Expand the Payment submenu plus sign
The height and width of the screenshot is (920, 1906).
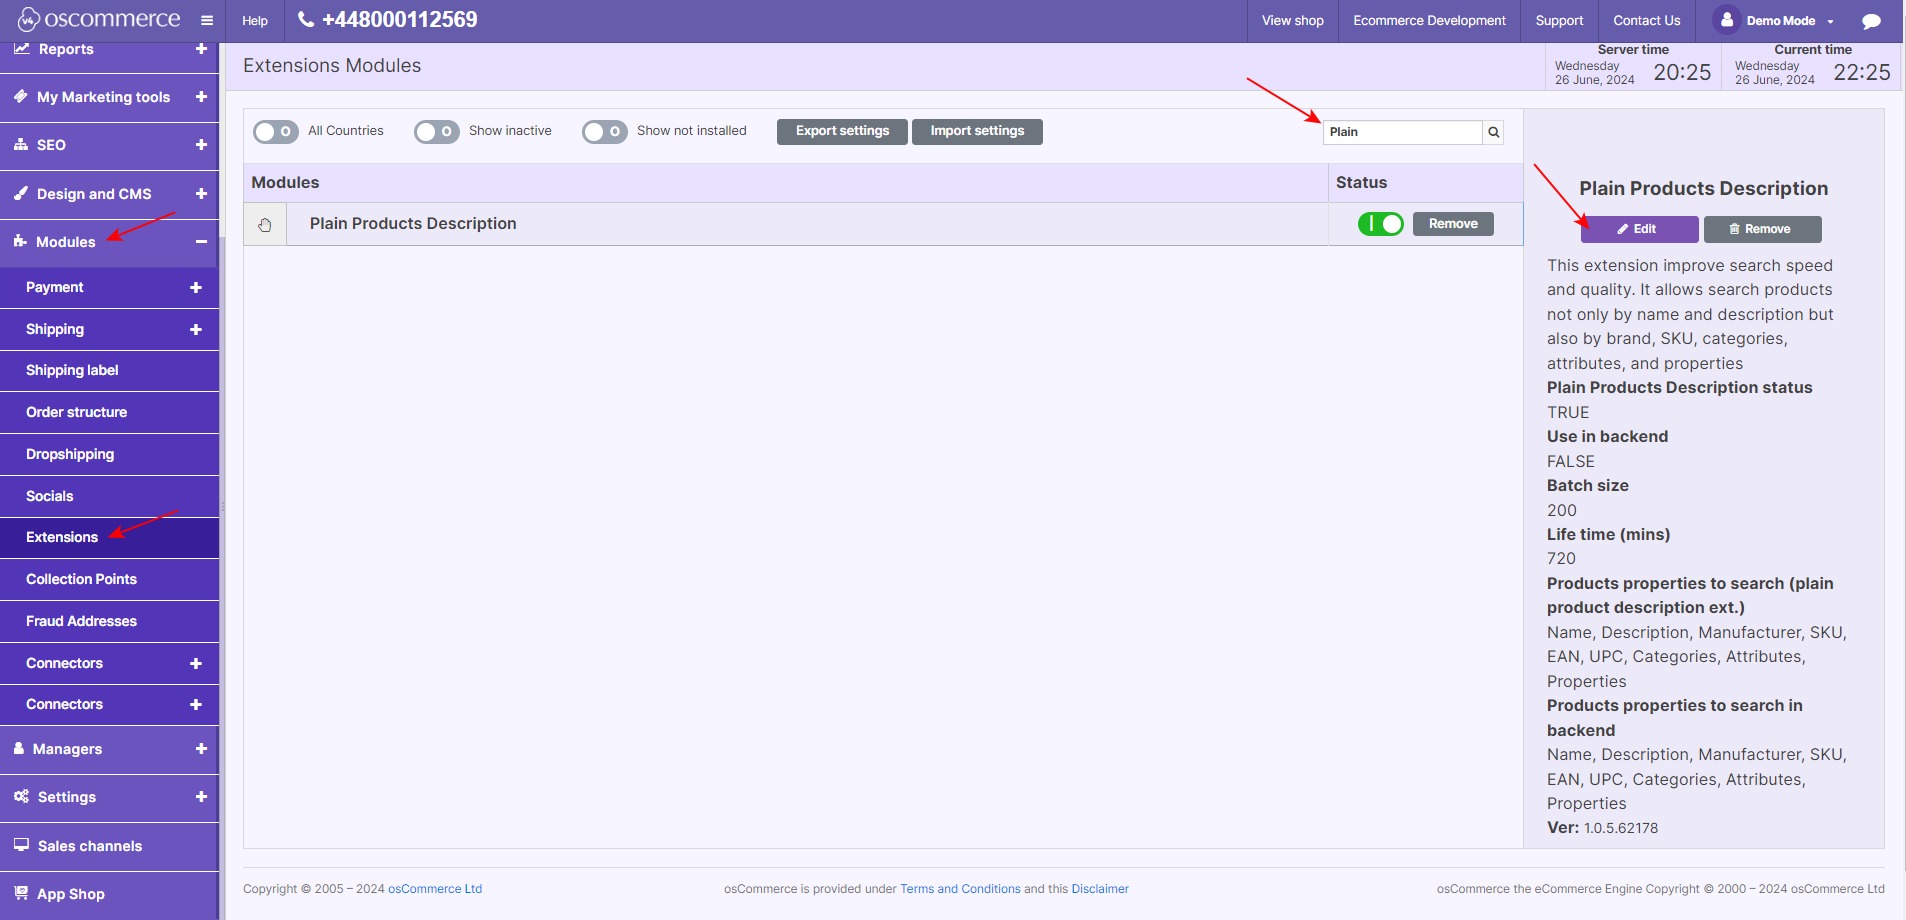(x=196, y=287)
